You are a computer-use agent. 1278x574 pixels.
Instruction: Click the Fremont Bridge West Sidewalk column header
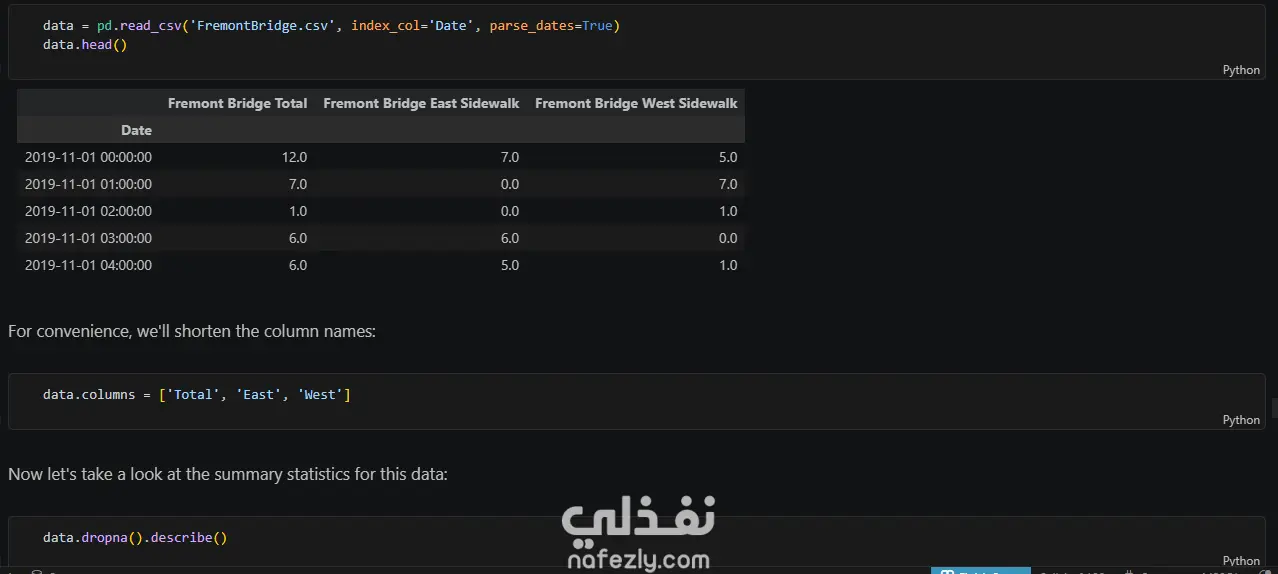pos(636,103)
